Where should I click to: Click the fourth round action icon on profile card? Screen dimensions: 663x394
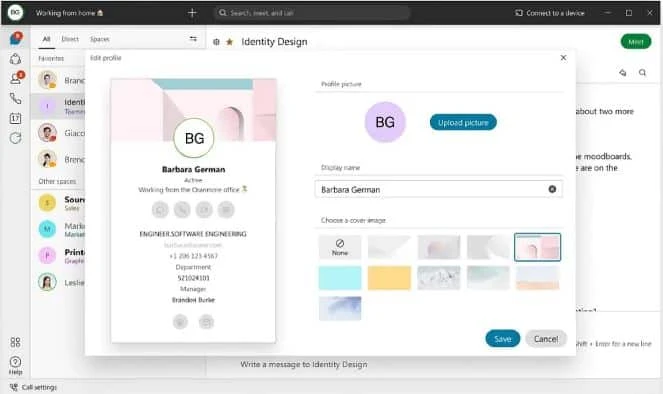pos(226,209)
